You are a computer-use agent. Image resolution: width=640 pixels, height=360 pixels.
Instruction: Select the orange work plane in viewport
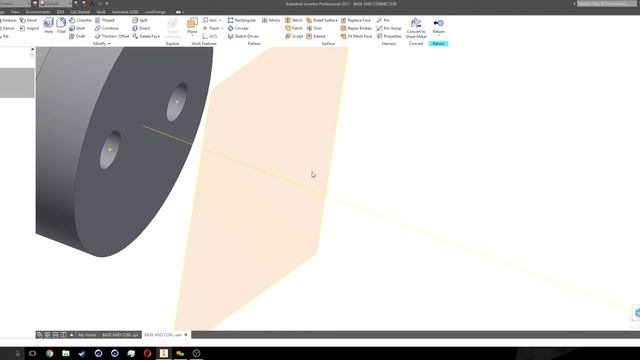[x=261, y=188]
